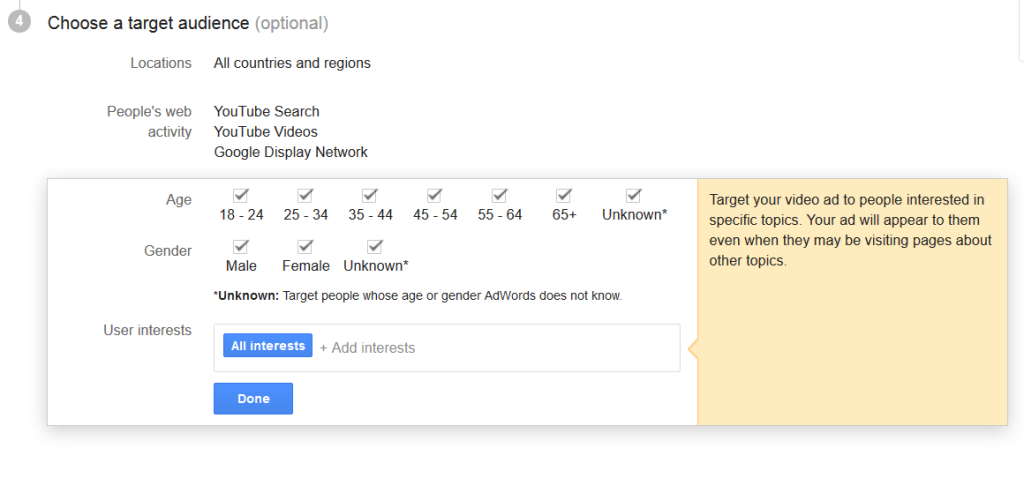This screenshot has width=1024, height=478.
Task: Uncheck the 18 - 24 age checkbox
Action: click(x=241, y=195)
